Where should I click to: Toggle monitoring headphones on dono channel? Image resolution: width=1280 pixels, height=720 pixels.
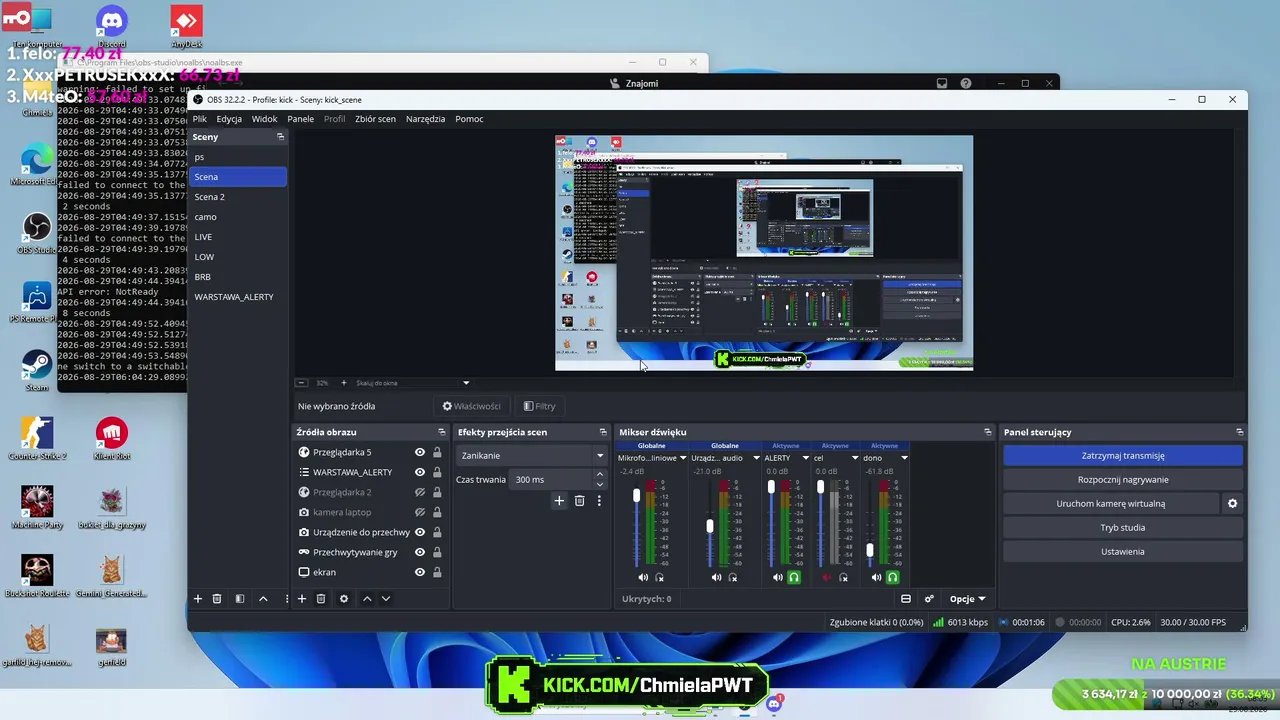click(893, 577)
